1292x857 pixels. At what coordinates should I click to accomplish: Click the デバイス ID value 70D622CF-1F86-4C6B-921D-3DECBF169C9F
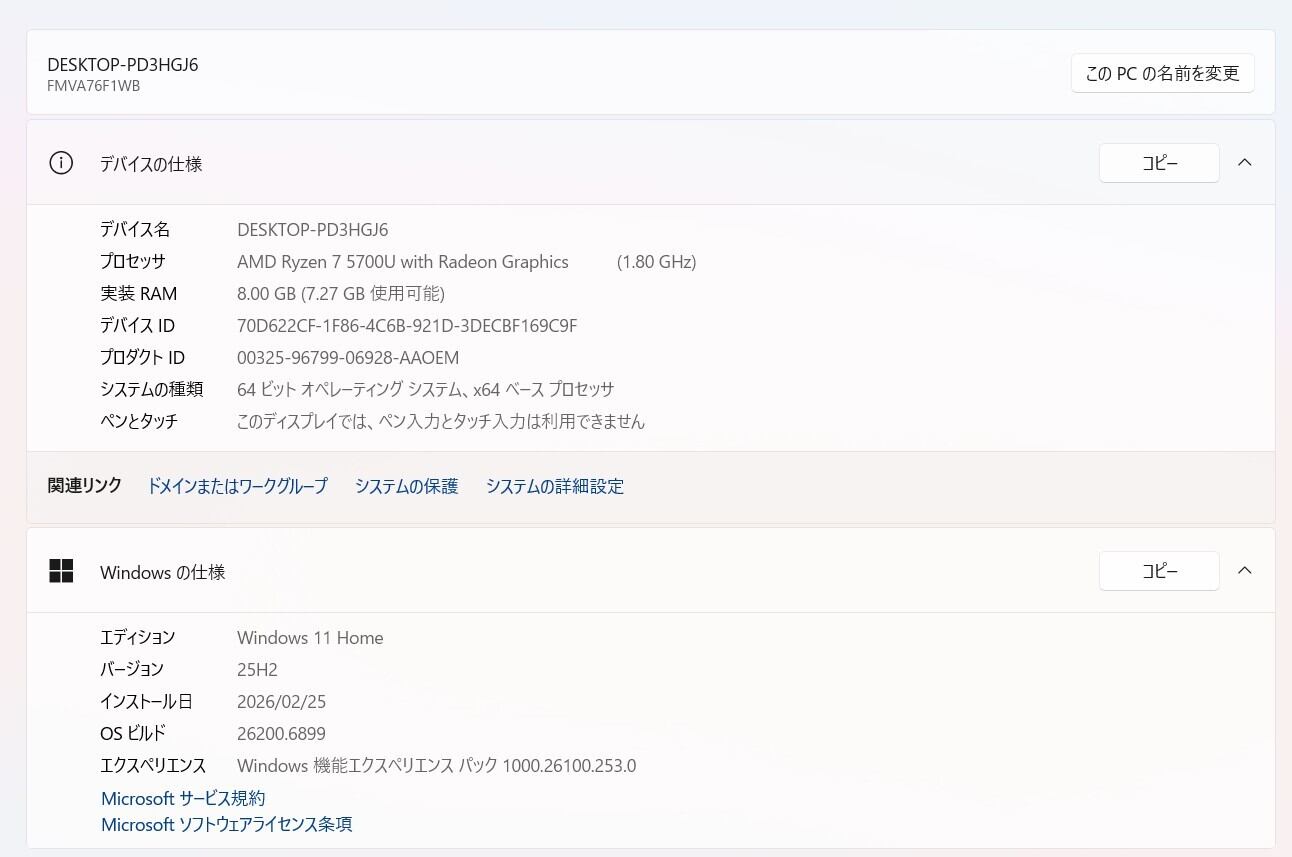click(x=407, y=326)
